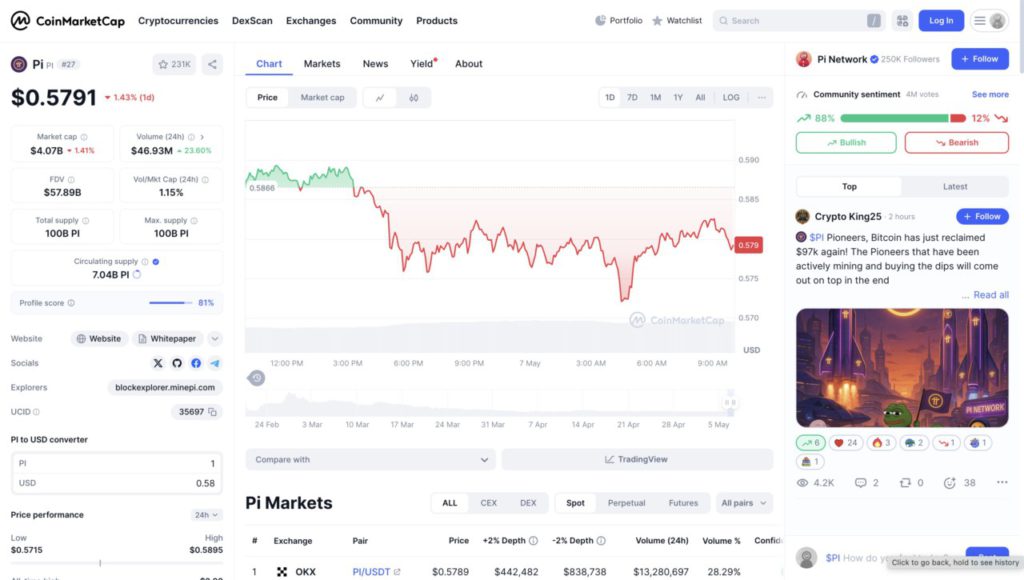Open Pi's Telegram social link
Viewport: 1024px width, 580px height.
click(x=215, y=363)
